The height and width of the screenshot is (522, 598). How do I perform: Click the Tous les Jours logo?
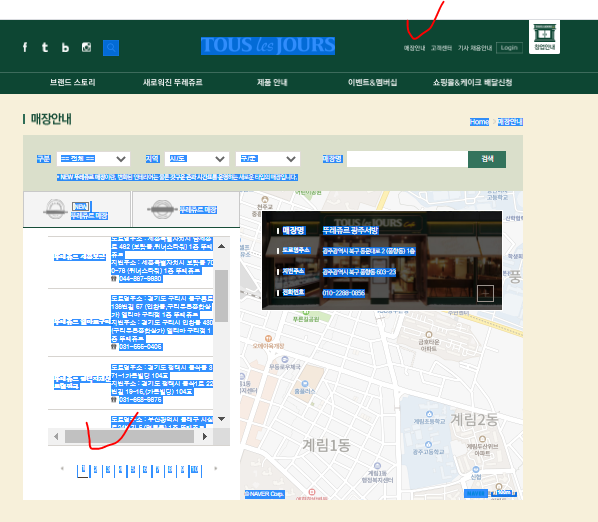coord(268,46)
